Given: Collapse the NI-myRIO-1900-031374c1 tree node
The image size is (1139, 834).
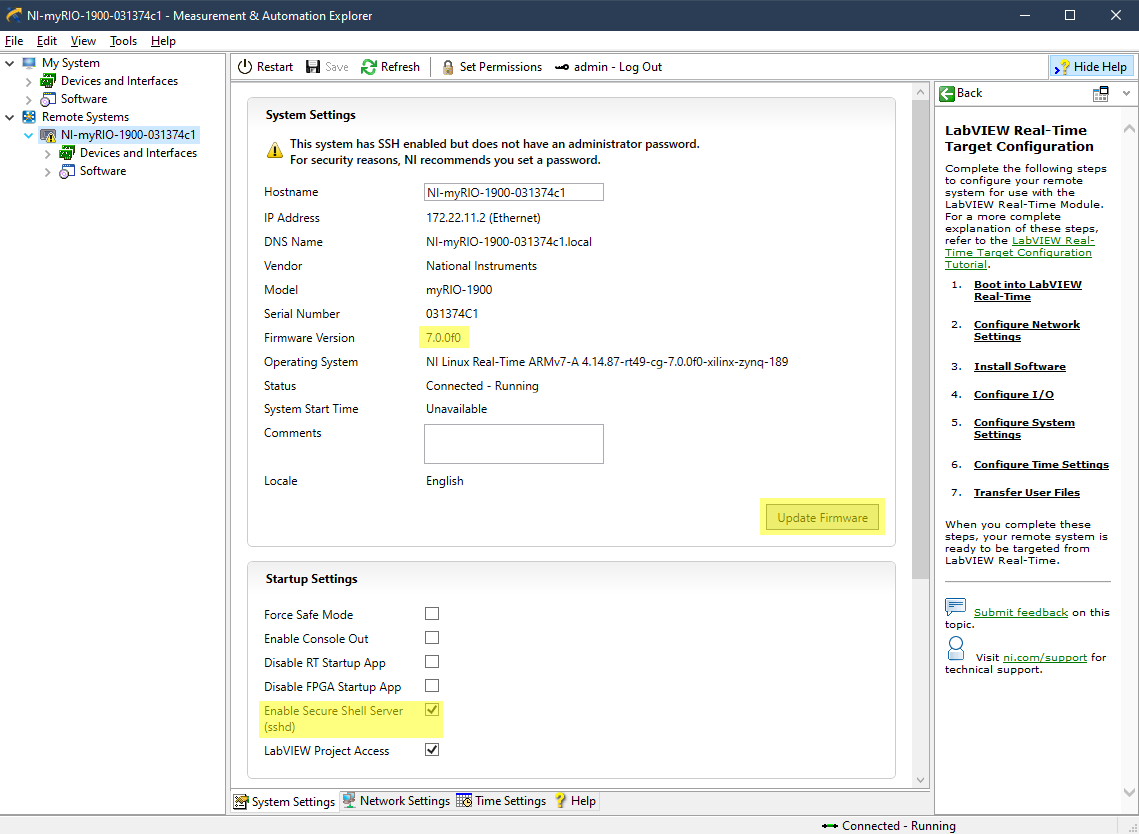Looking at the screenshot, I should click(28, 135).
